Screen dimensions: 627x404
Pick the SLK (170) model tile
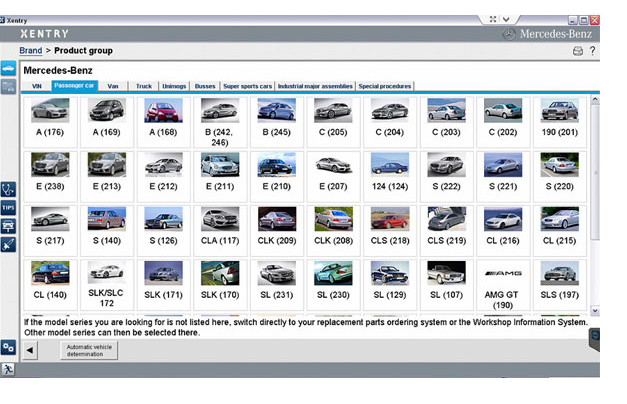(220, 285)
